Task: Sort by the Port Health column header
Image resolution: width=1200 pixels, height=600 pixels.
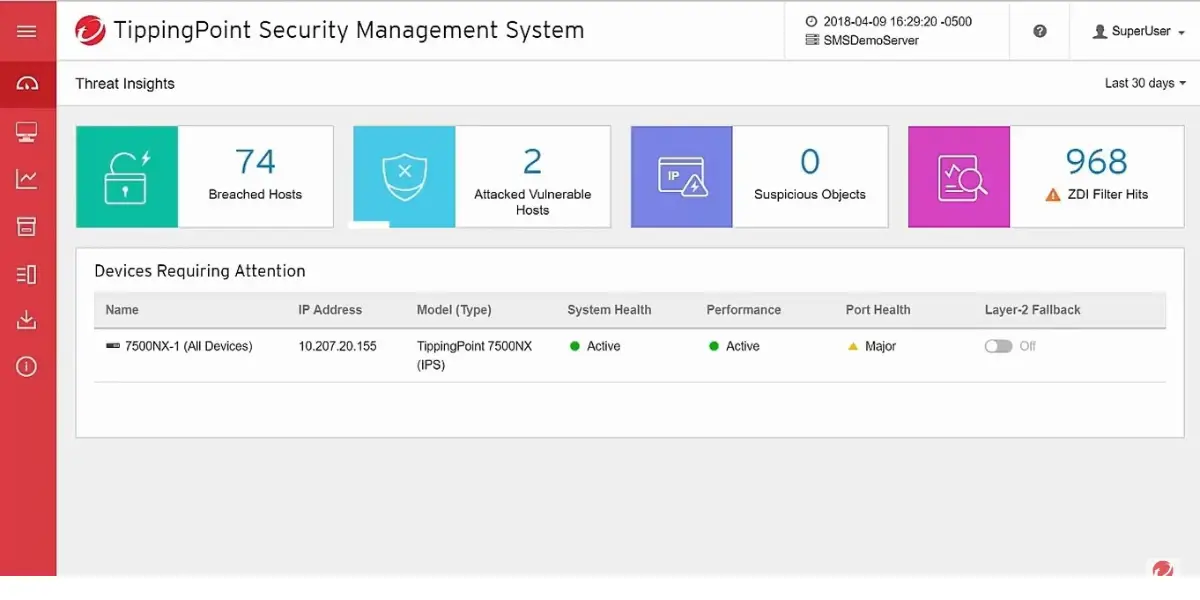Action: (x=878, y=310)
